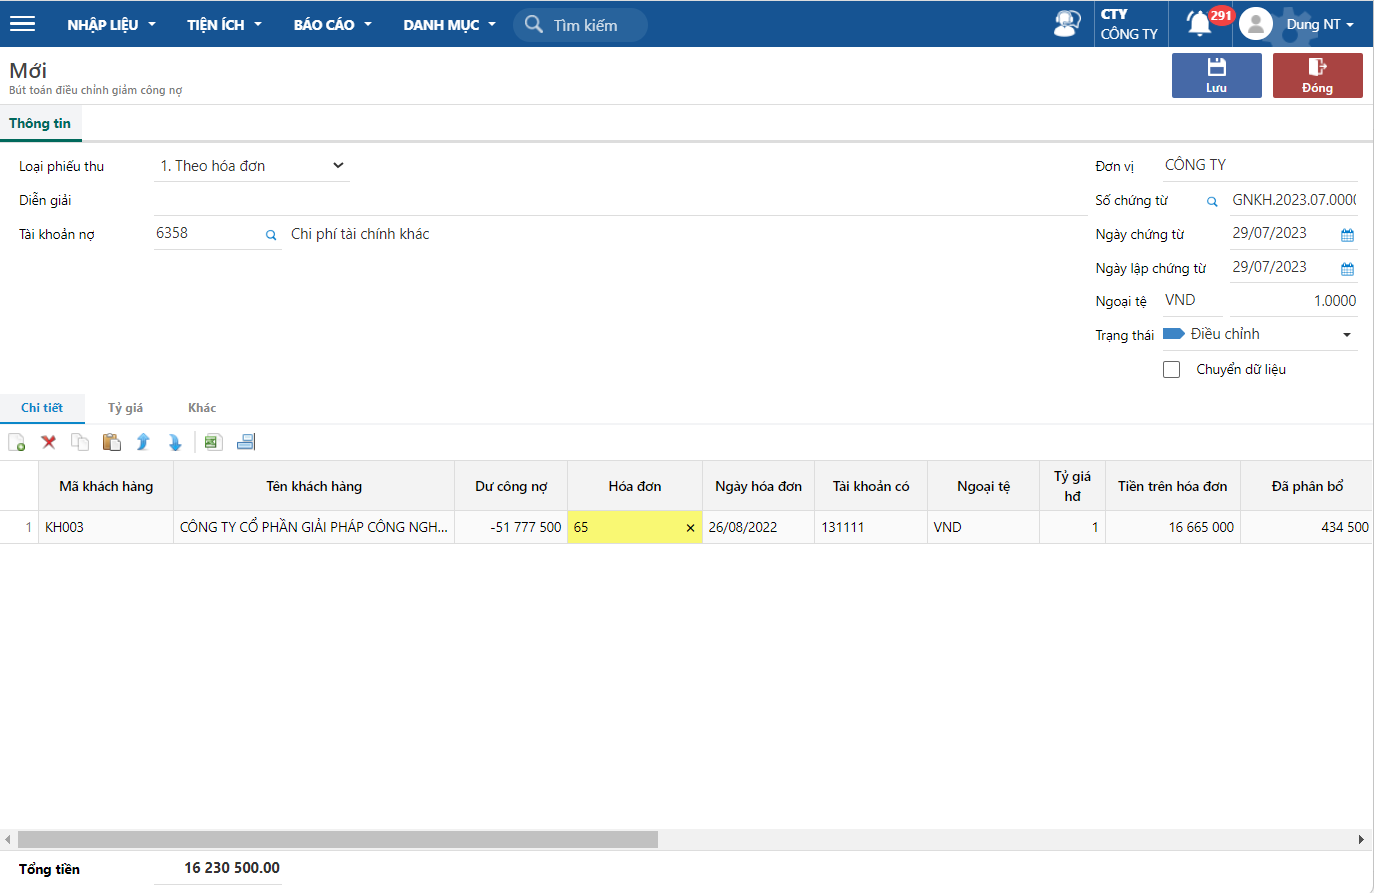Click the red X delete row icon

click(x=48, y=442)
